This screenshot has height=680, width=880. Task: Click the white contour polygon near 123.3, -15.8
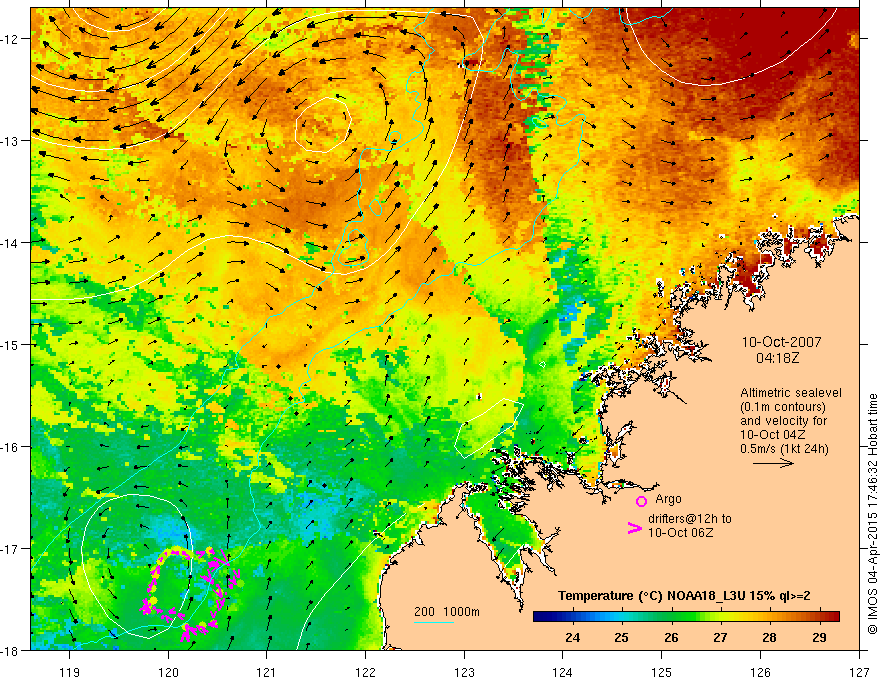click(x=488, y=428)
